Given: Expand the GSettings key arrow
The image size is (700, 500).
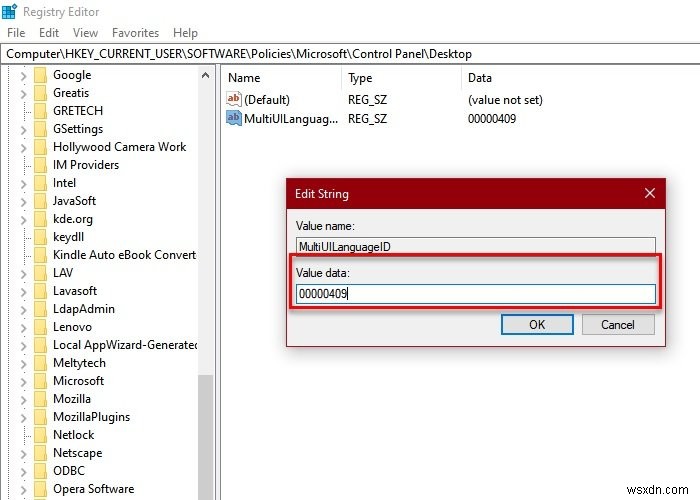Looking at the screenshot, I should [x=24, y=130].
